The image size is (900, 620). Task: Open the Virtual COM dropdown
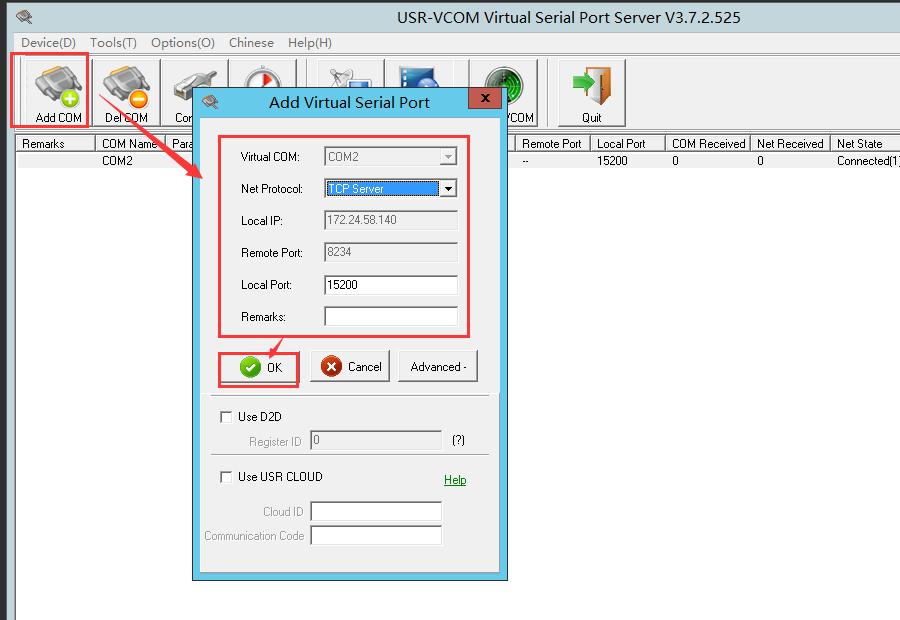click(448, 156)
